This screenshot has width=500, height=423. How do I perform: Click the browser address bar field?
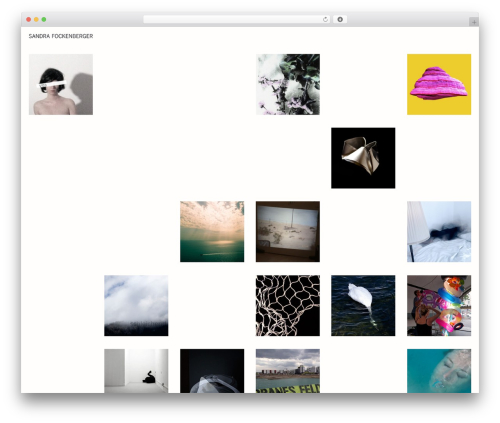click(x=237, y=20)
